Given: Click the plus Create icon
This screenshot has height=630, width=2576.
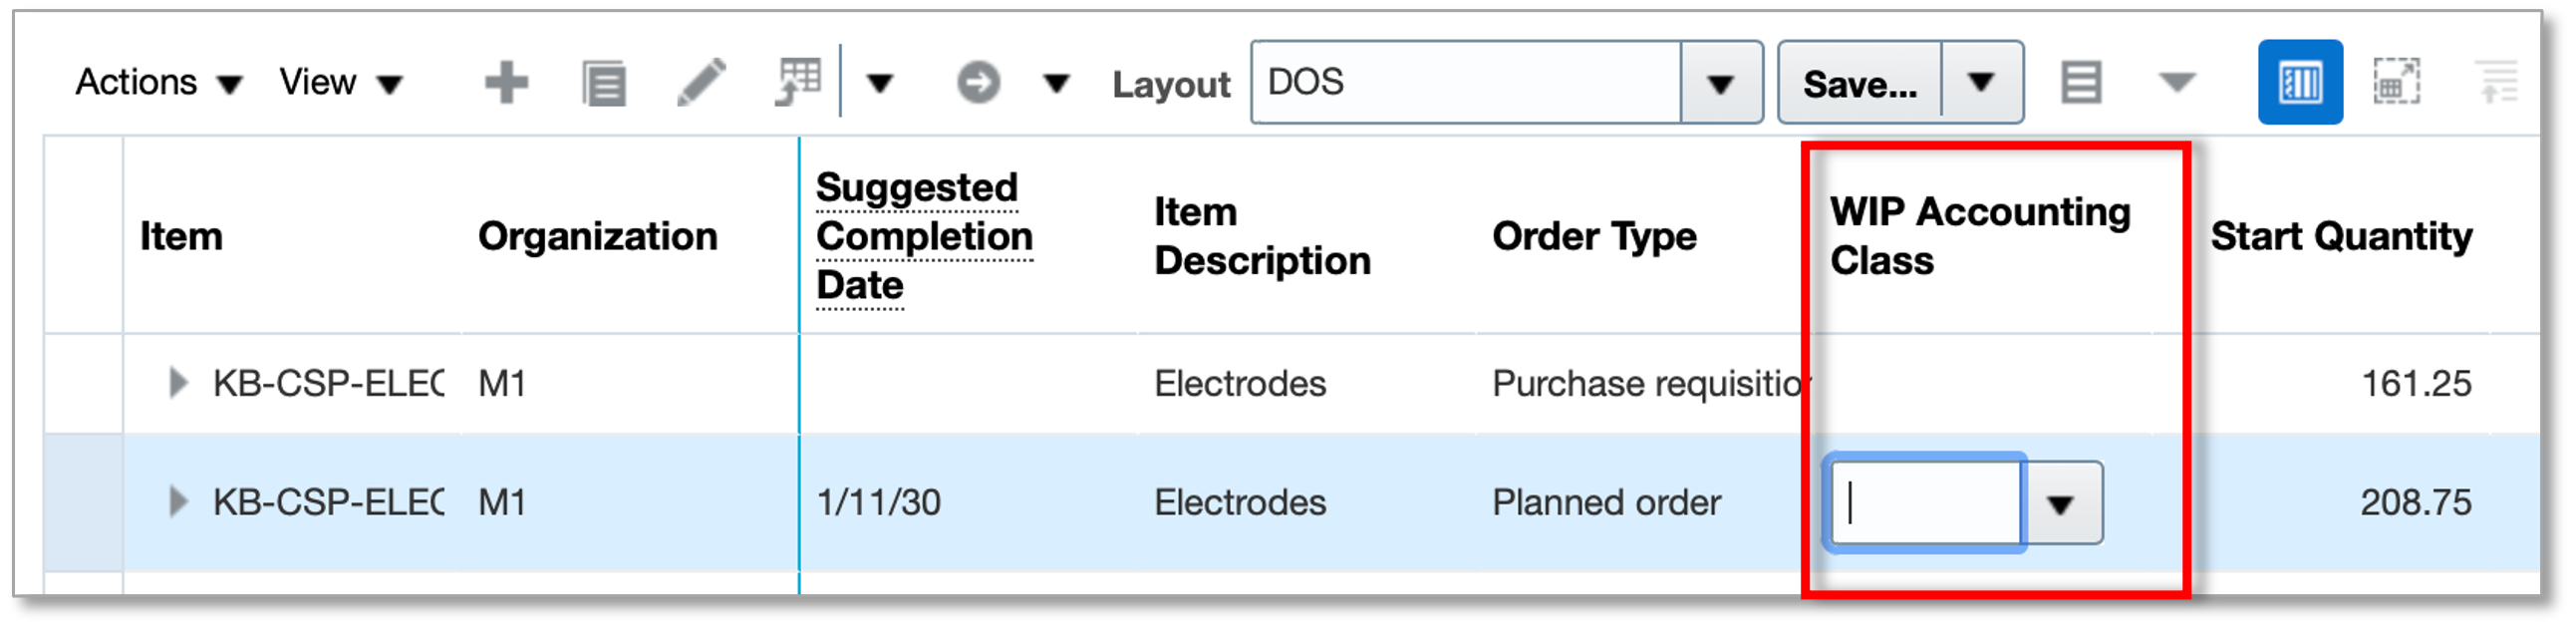Looking at the screenshot, I should (506, 83).
